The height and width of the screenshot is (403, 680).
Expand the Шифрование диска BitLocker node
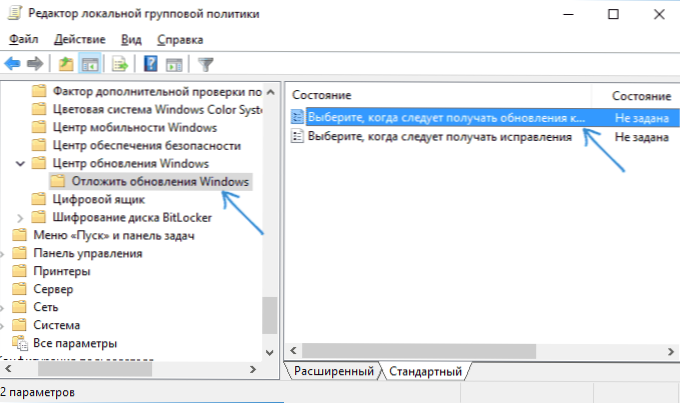pyautogui.click(x=20, y=217)
